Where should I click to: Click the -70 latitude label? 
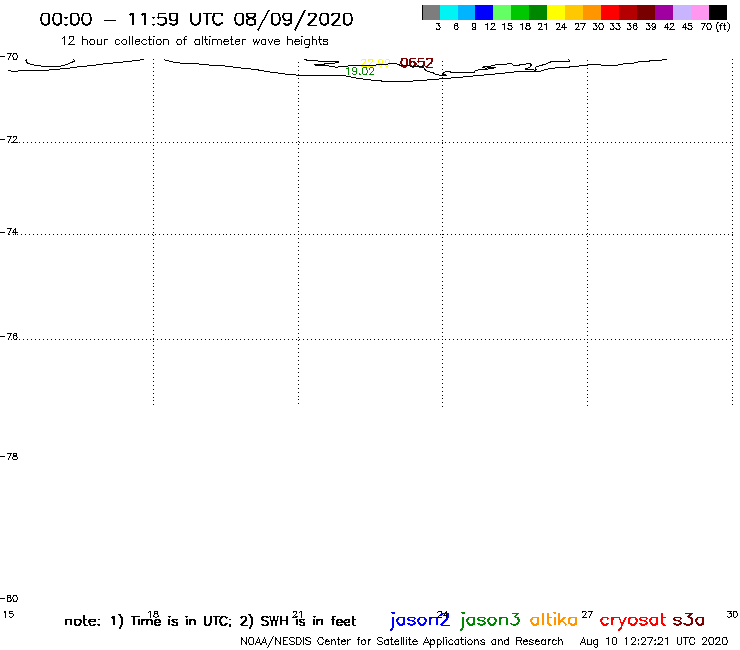click(9, 57)
